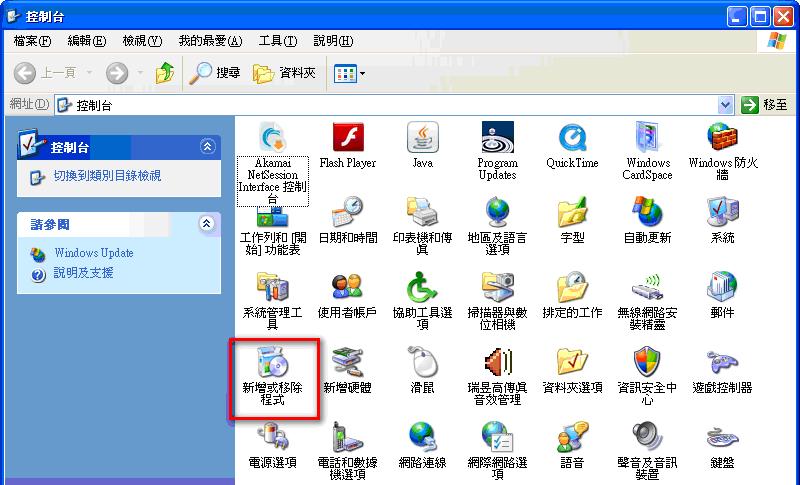
Task: Go up one folder level
Action: click(x=165, y=73)
